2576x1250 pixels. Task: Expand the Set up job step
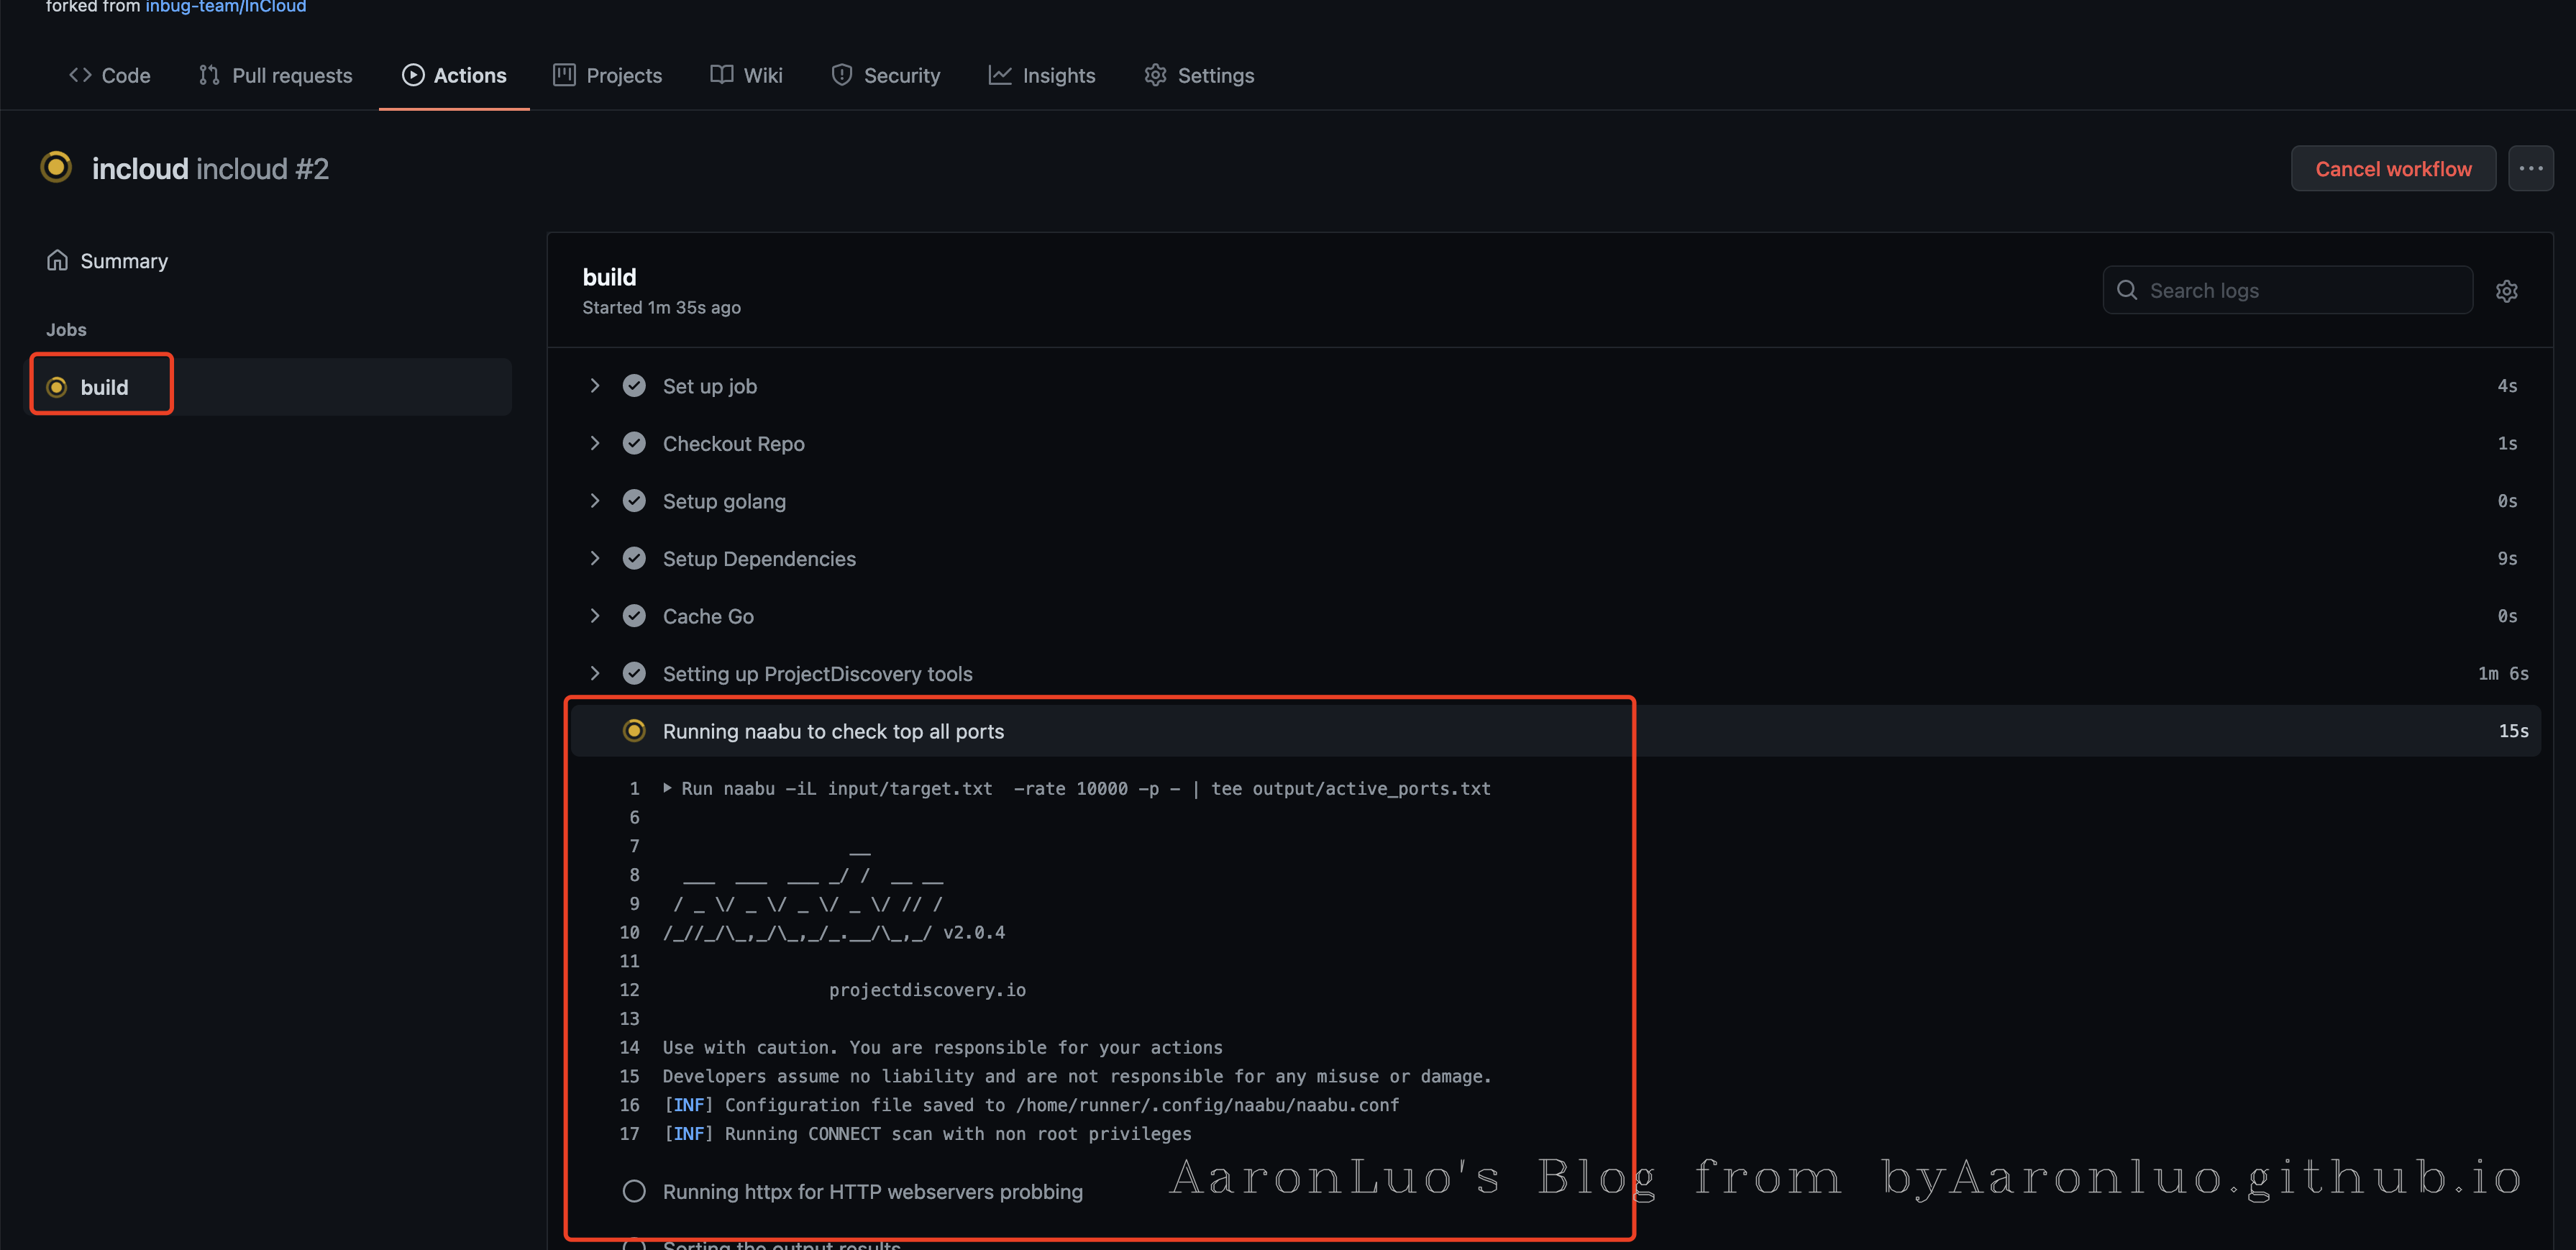point(595,386)
